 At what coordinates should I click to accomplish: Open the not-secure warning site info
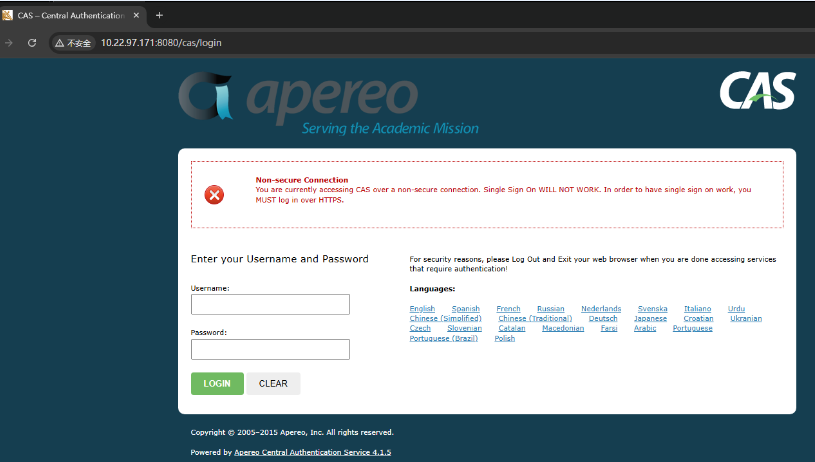(x=73, y=43)
